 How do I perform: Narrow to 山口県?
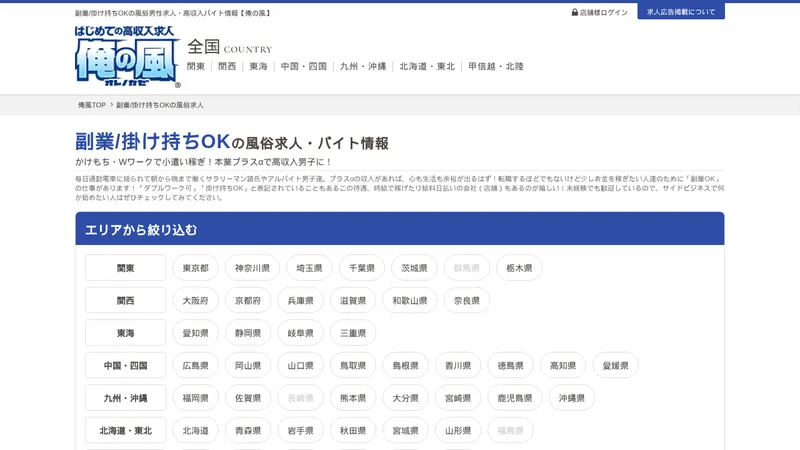[301, 365]
